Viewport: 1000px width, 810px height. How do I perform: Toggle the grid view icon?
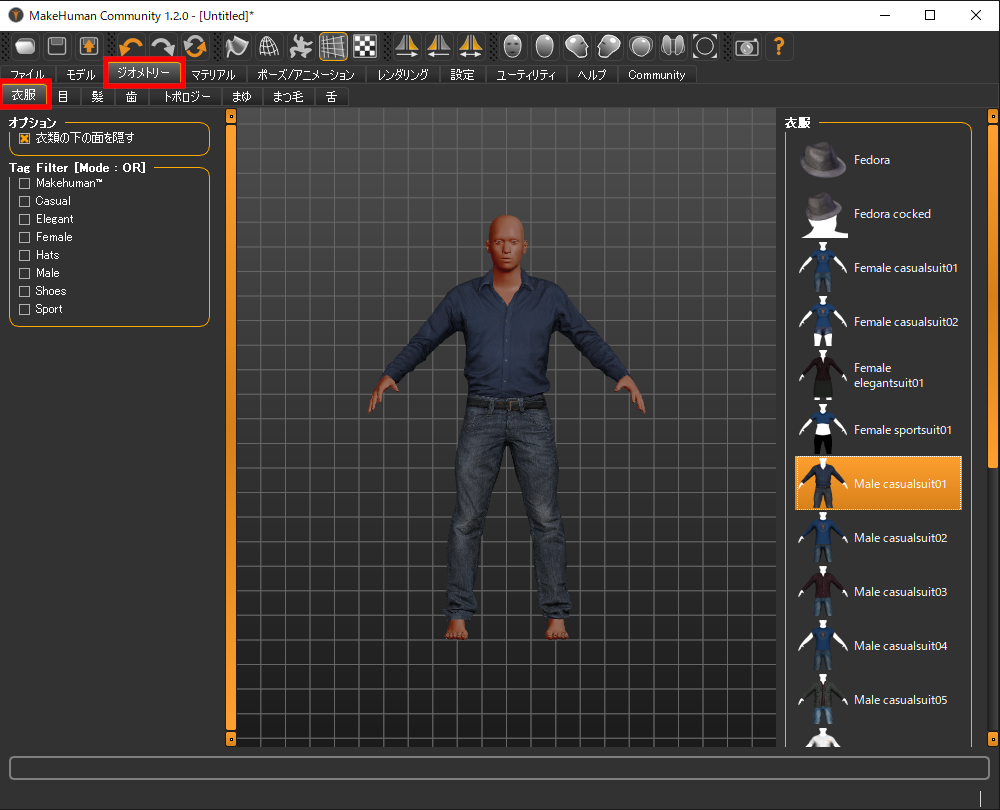333,46
